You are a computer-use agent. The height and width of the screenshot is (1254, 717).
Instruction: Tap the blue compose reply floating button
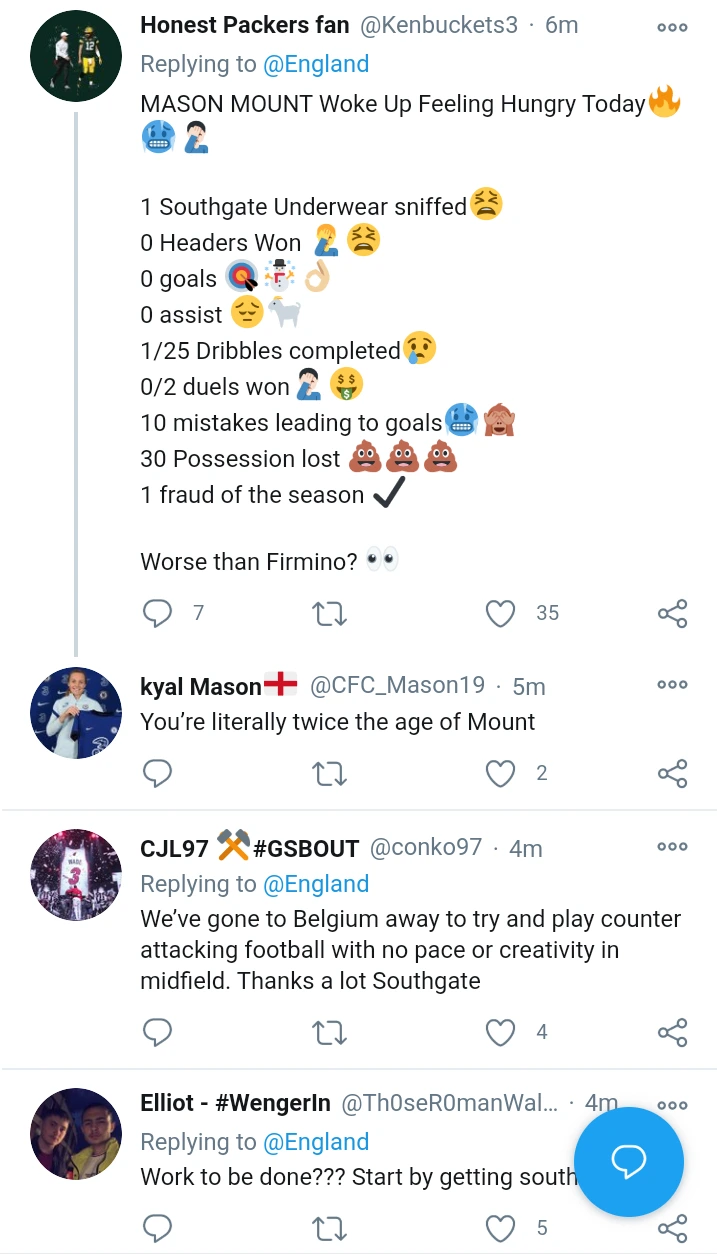[x=629, y=1161]
